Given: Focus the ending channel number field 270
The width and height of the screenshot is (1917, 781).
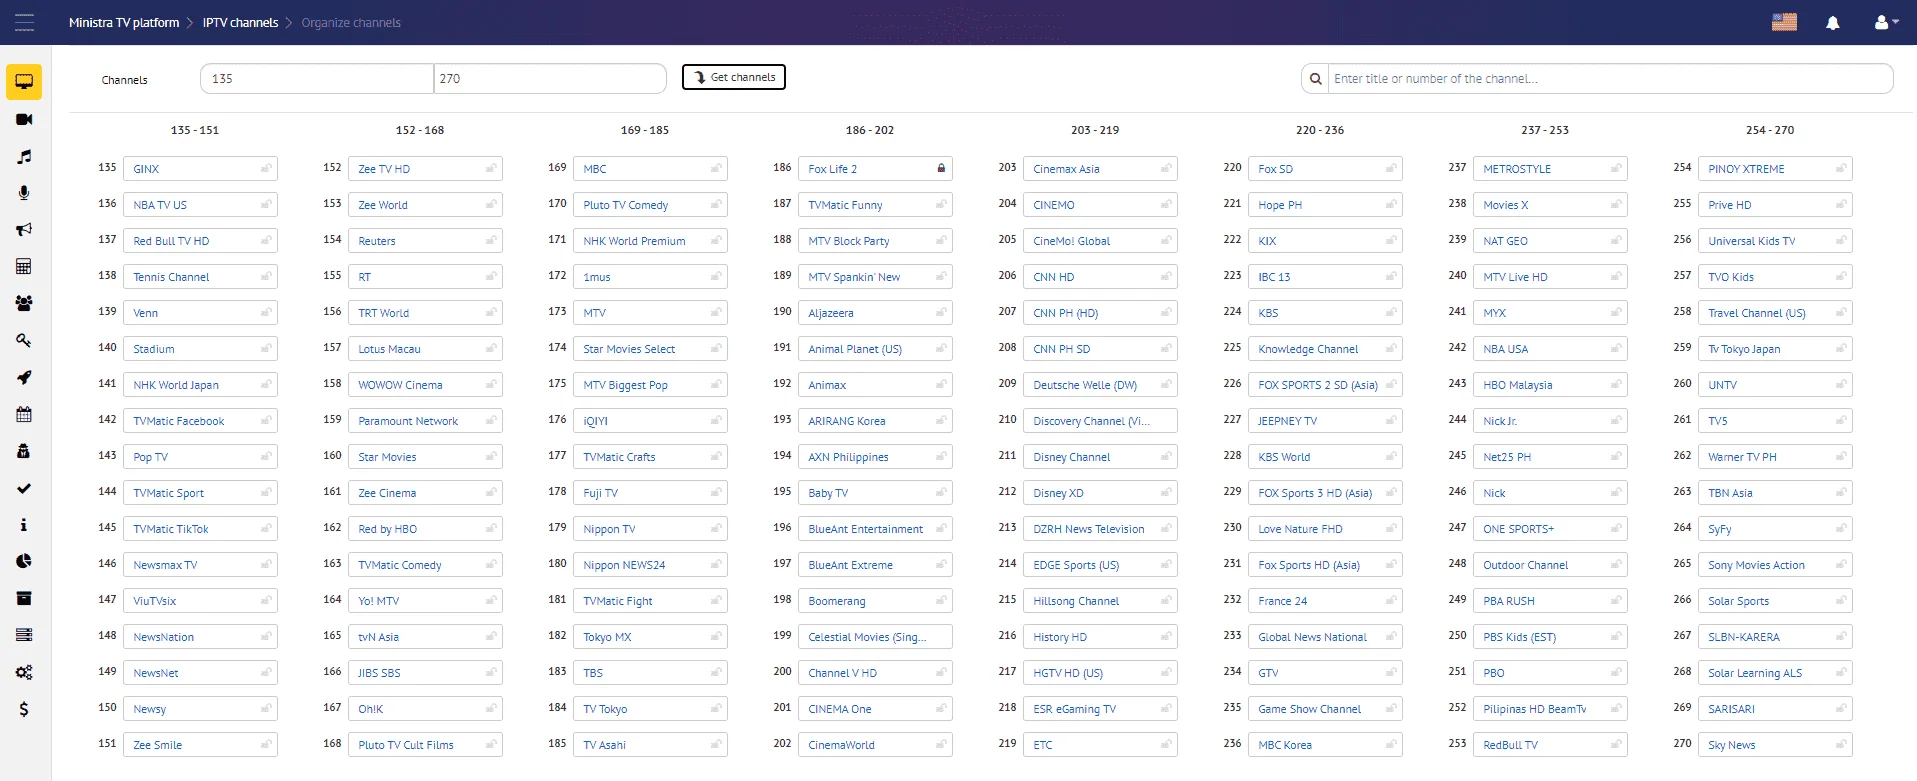Looking at the screenshot, I should pyautogui.click(x=550, y=79).
